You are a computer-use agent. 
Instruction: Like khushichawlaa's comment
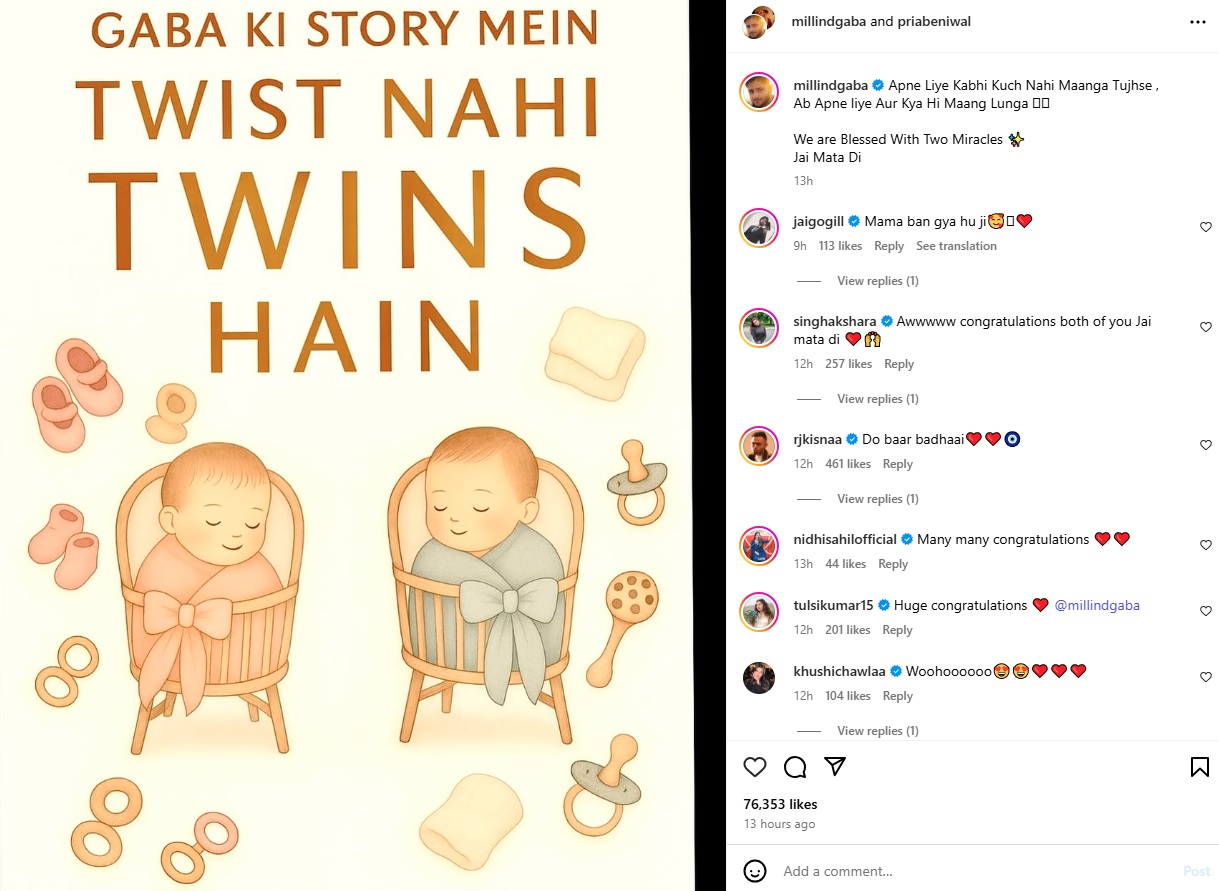pos(1206,677)
